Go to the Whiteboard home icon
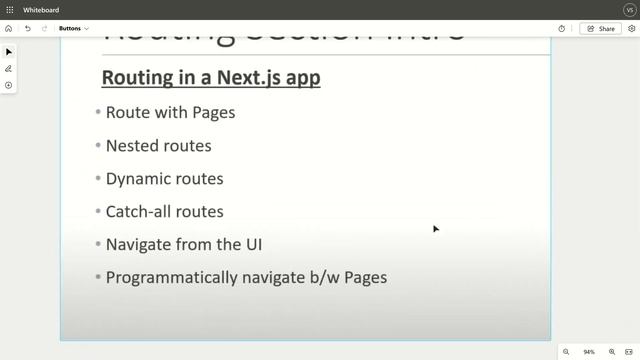 tap(9, 29)
